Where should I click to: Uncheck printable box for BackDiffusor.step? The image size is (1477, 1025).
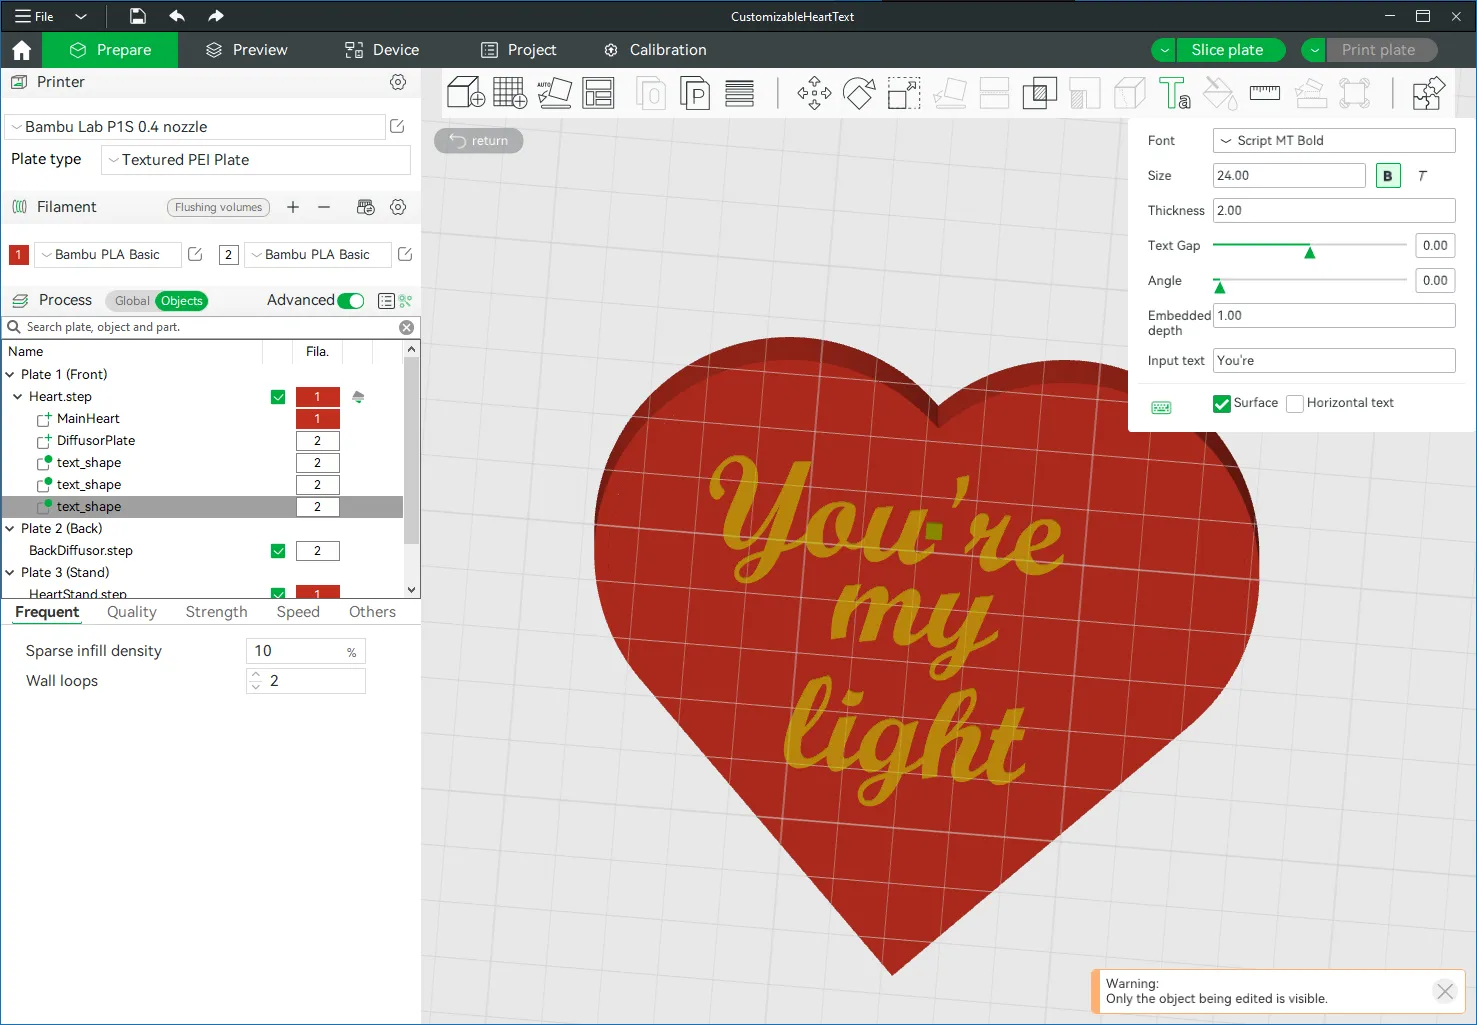(278, 551)
